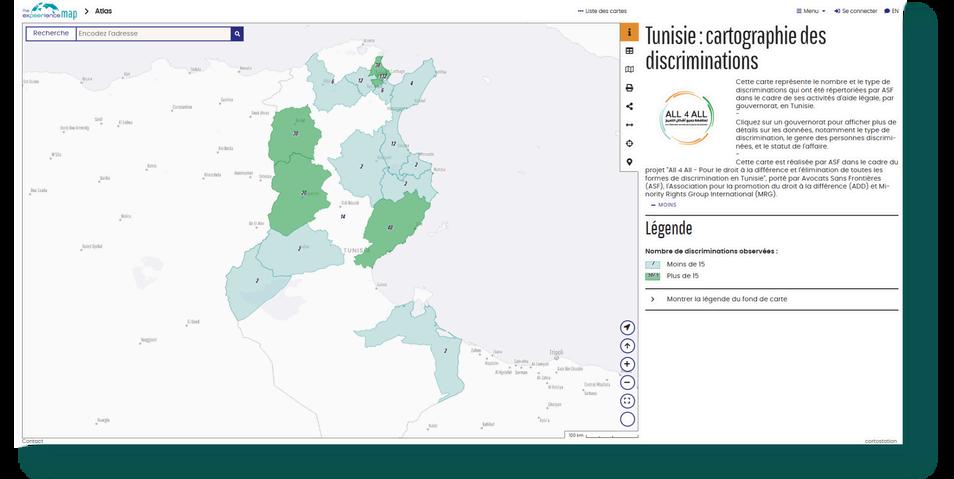Viewport: 954px width, 479px height.
Task: Click the Plus de 15 legend swatch
Action: pos(652,276)
